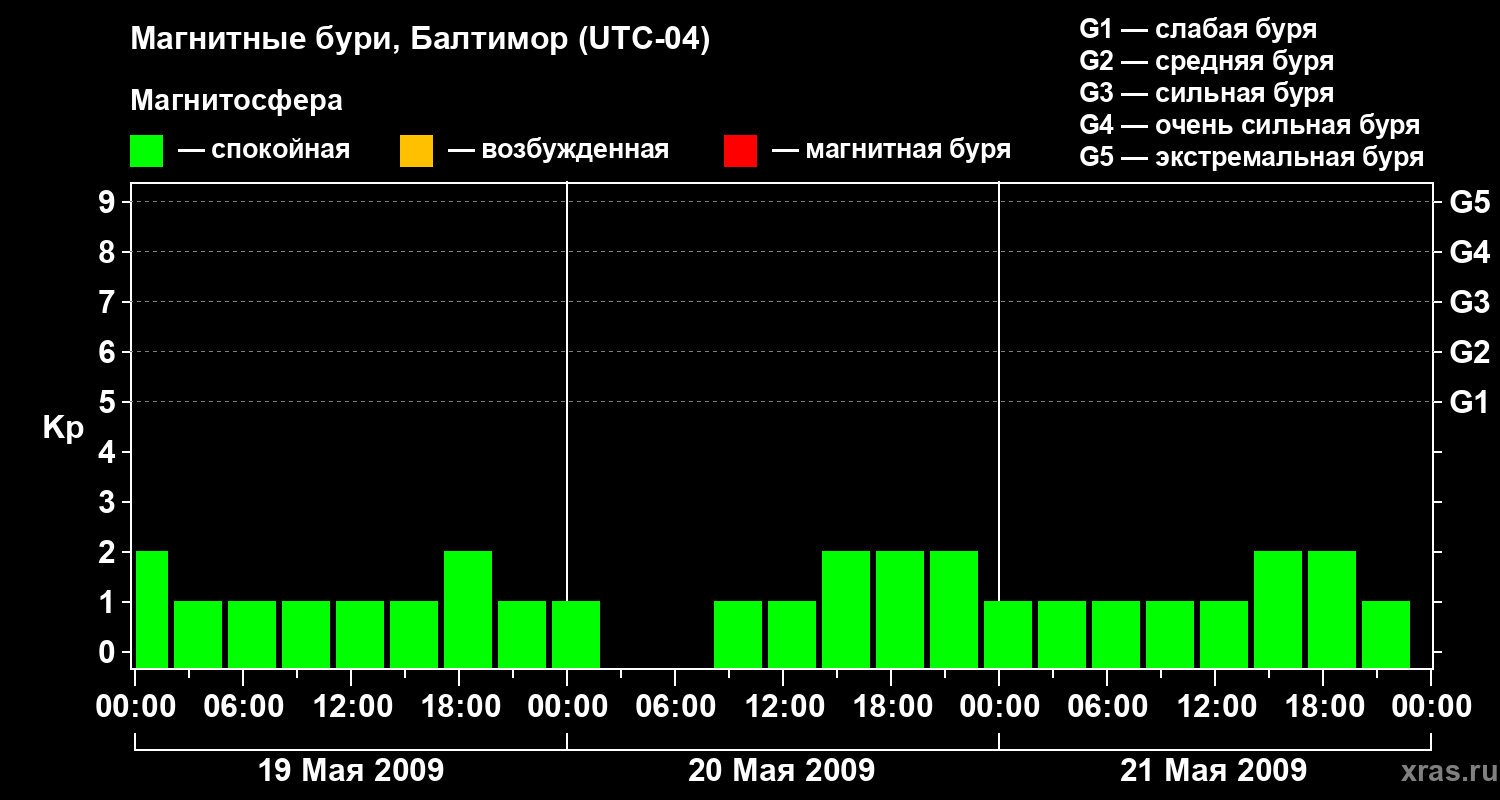Click the 'G2' label on the right axis
Image resolution: width=1500 pixels, height=800 pixels.
[x=1469, y=352]
